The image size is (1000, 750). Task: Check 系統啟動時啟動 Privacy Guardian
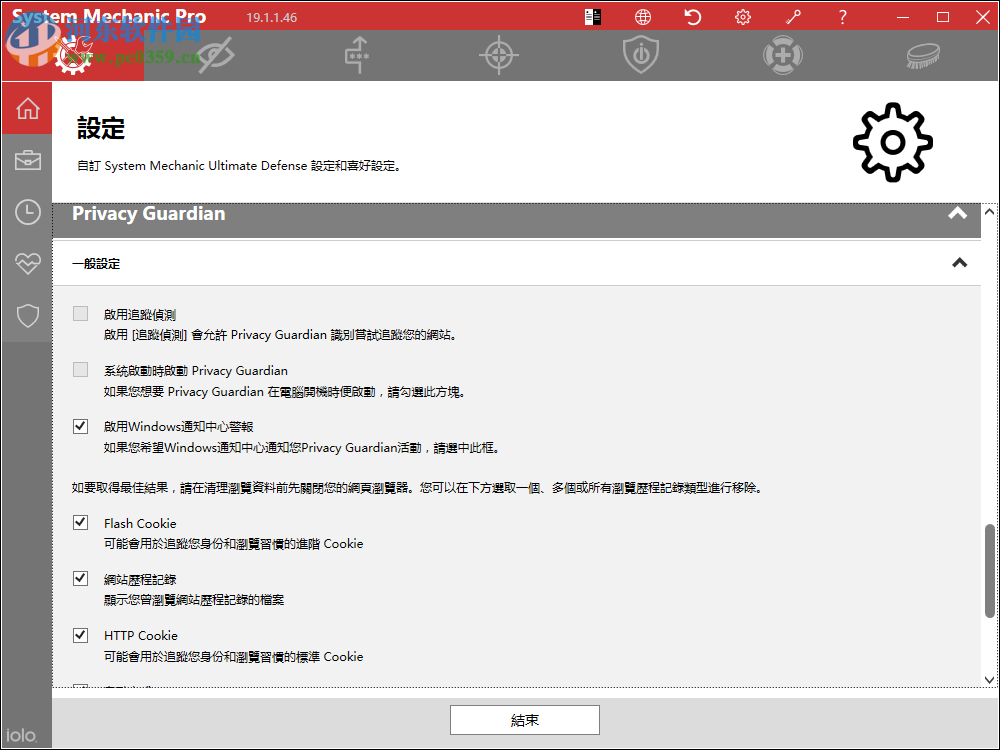[80, 369]
